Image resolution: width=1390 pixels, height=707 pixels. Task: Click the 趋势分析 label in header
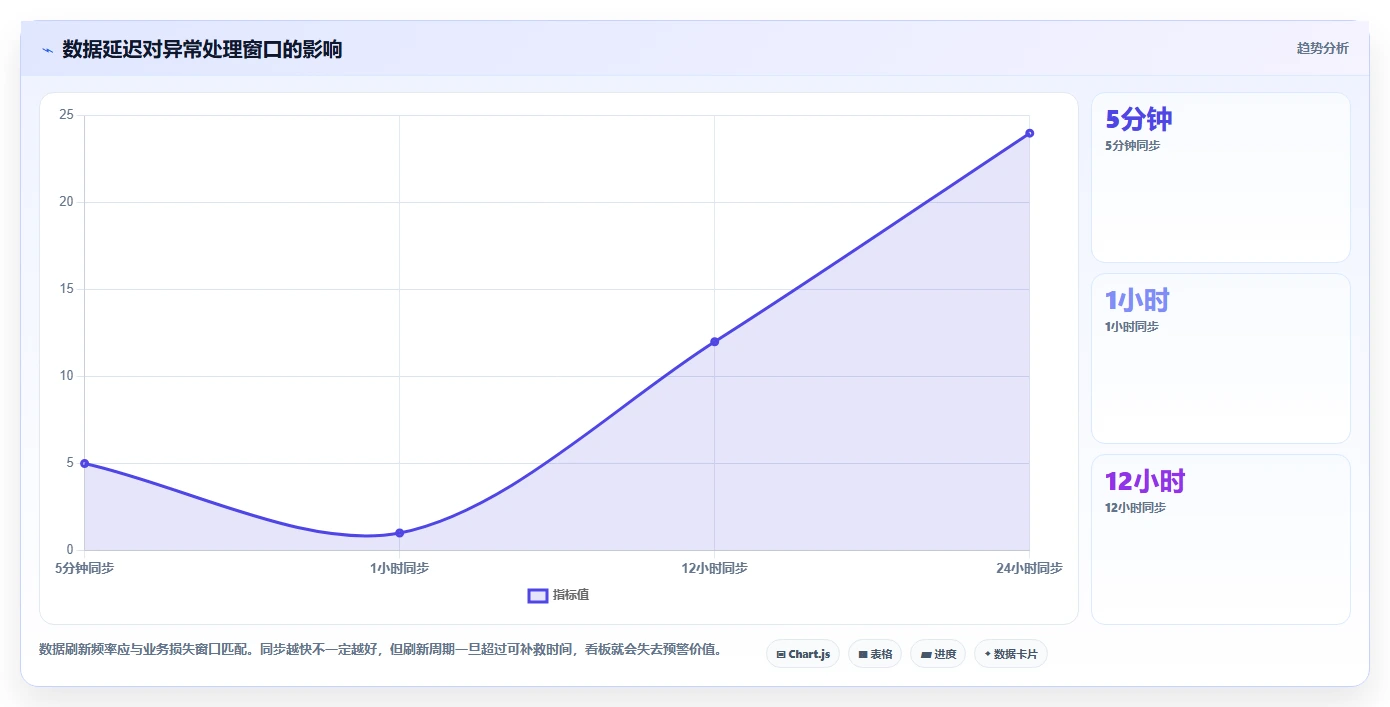1322,48
